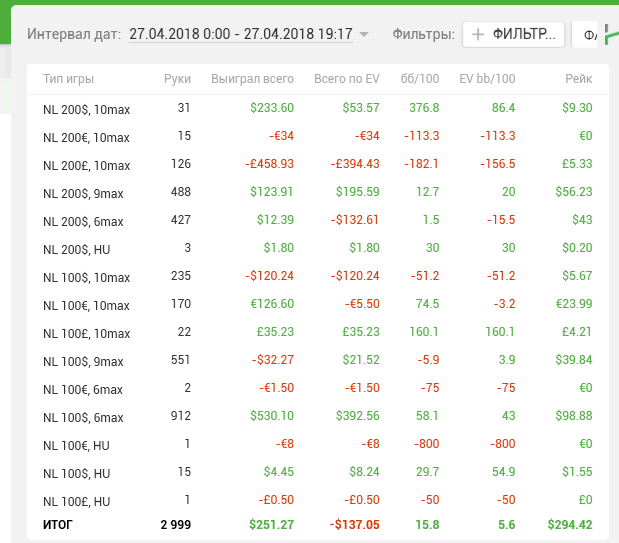Click the ИТОГ totals row label
Viewport: 619px width, 543px height.
(x=58, y=523)
